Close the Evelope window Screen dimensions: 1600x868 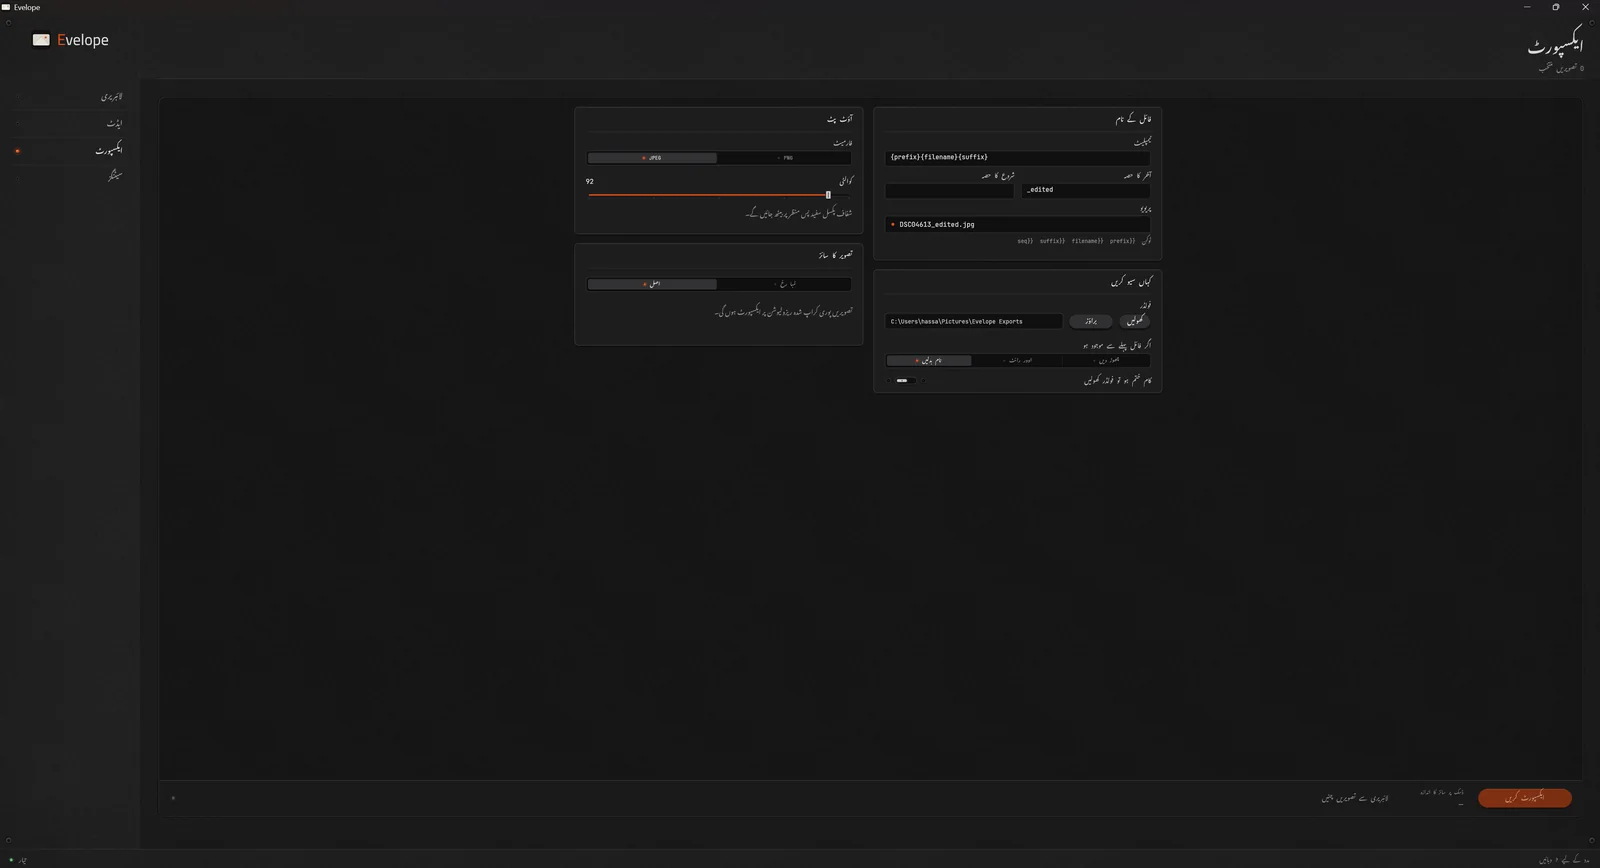coord(1585,7)
